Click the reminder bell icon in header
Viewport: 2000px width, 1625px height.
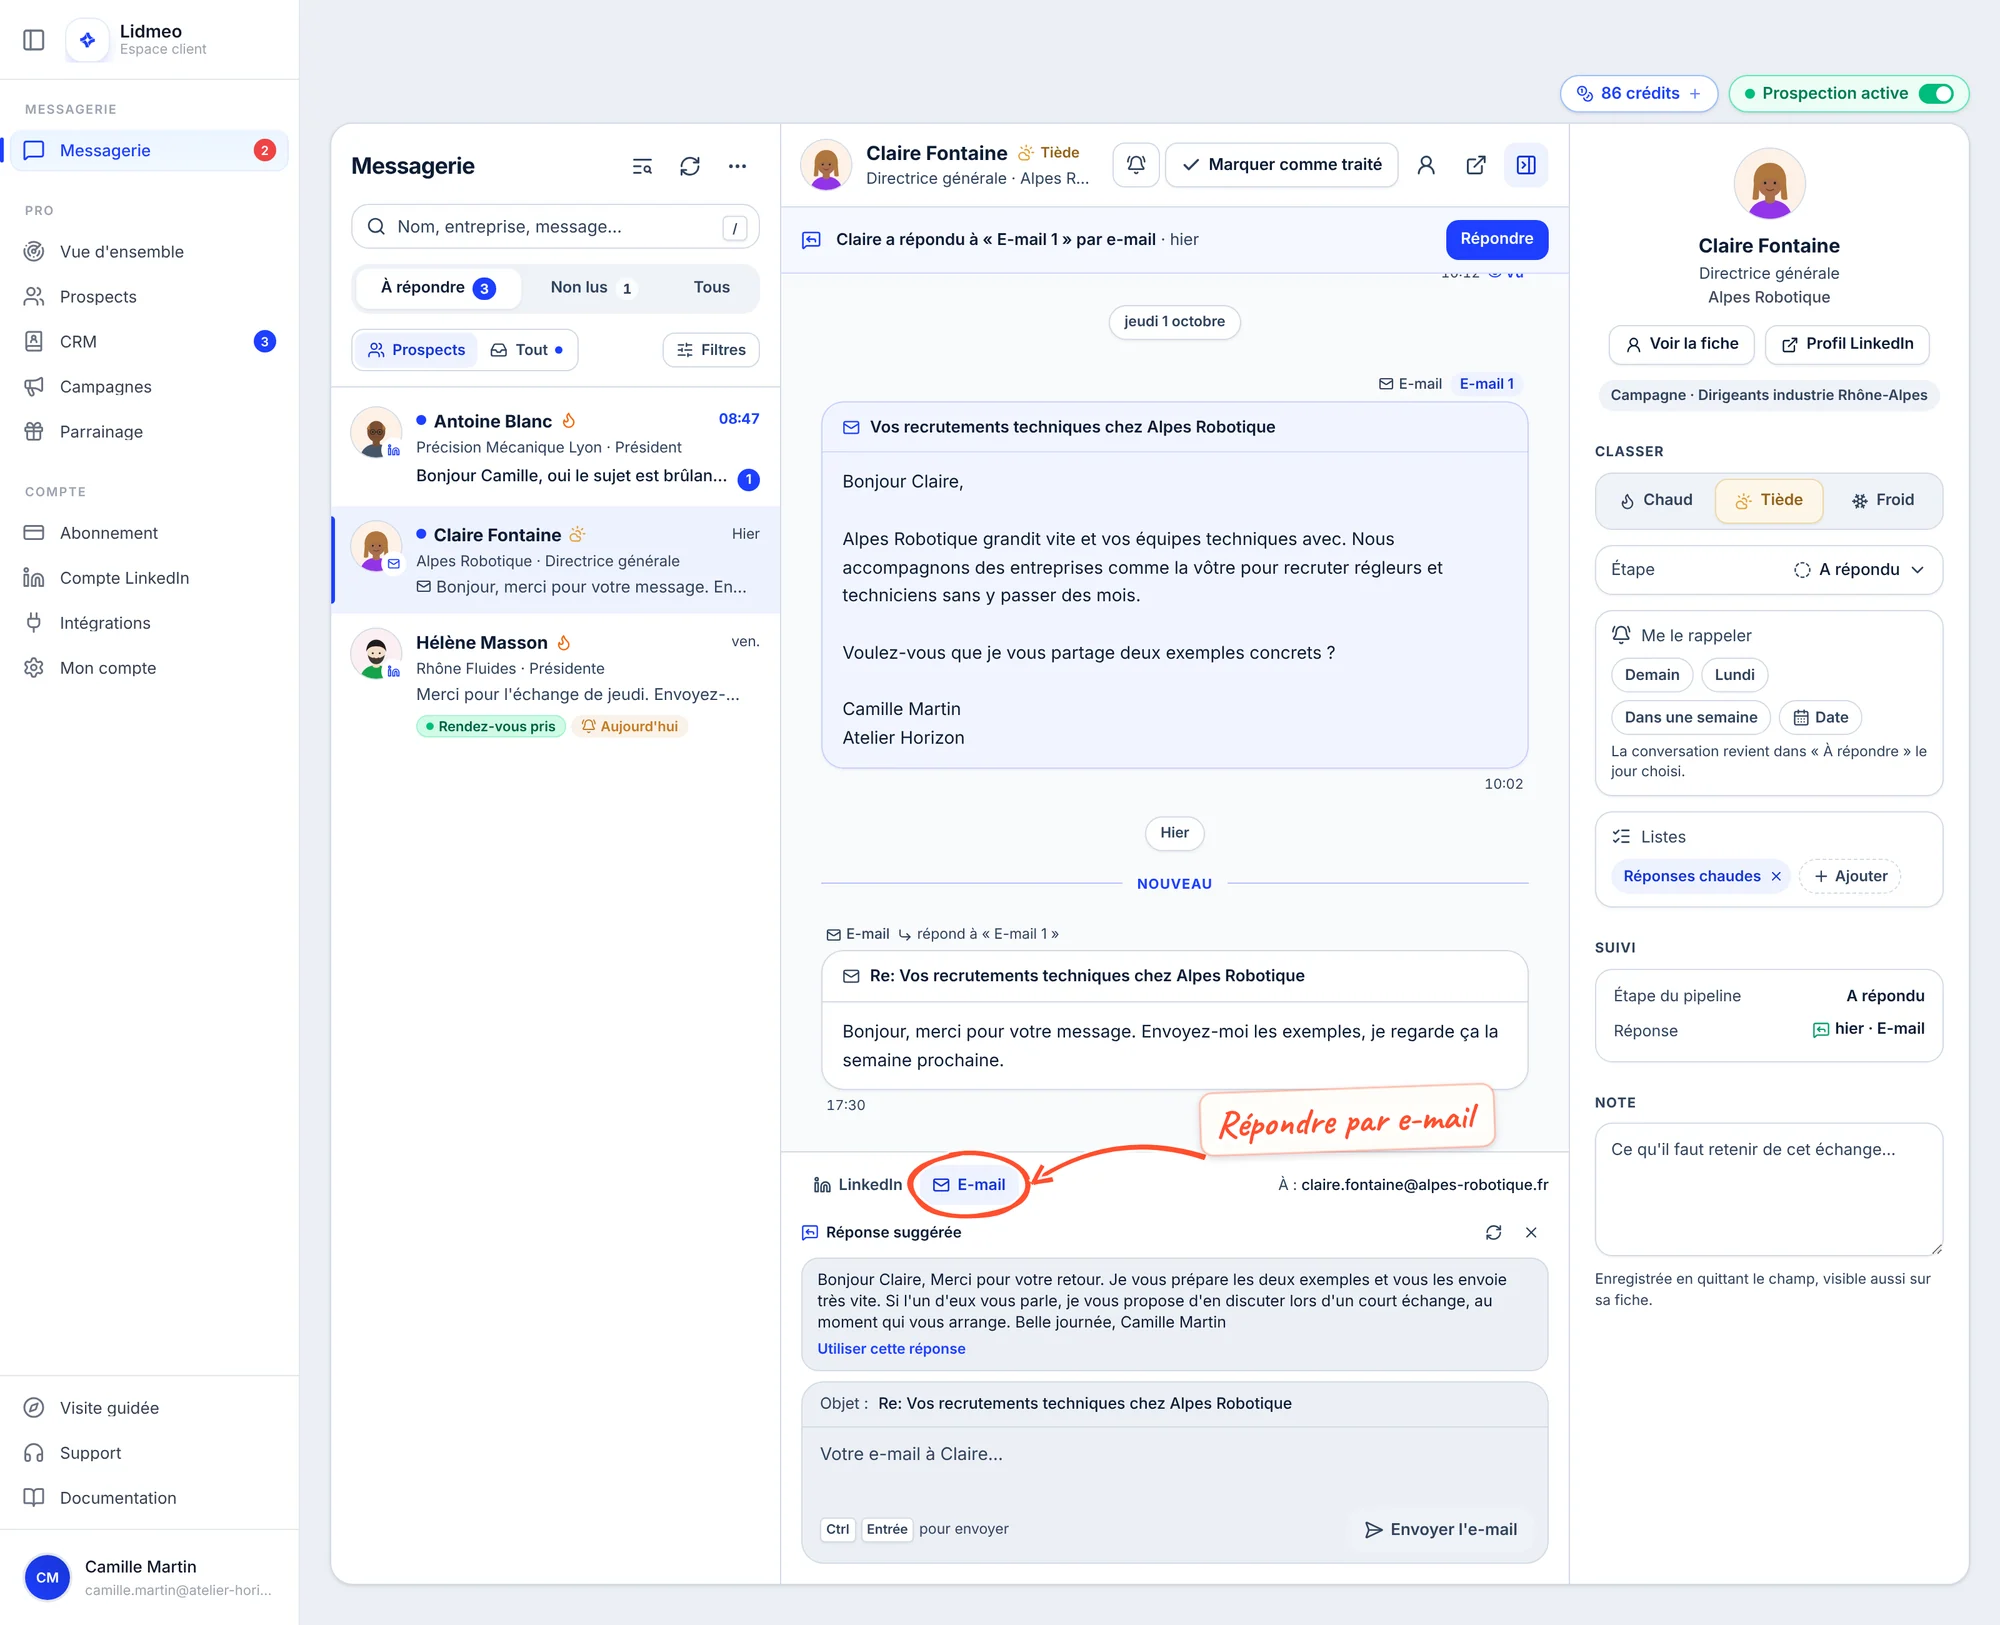click(x=1136, y=165)
